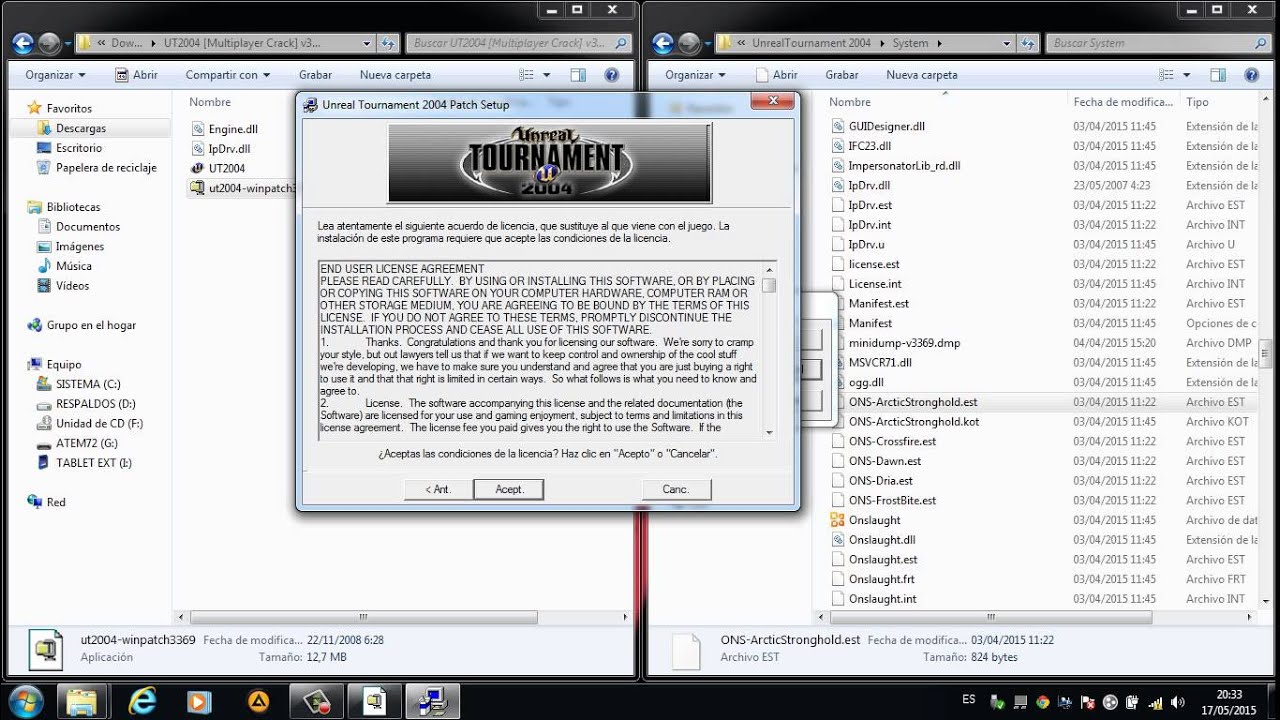Go back in the System Explorer window
The height and width of the screenshot is (720, 1280).
click(x=662, y=43)
